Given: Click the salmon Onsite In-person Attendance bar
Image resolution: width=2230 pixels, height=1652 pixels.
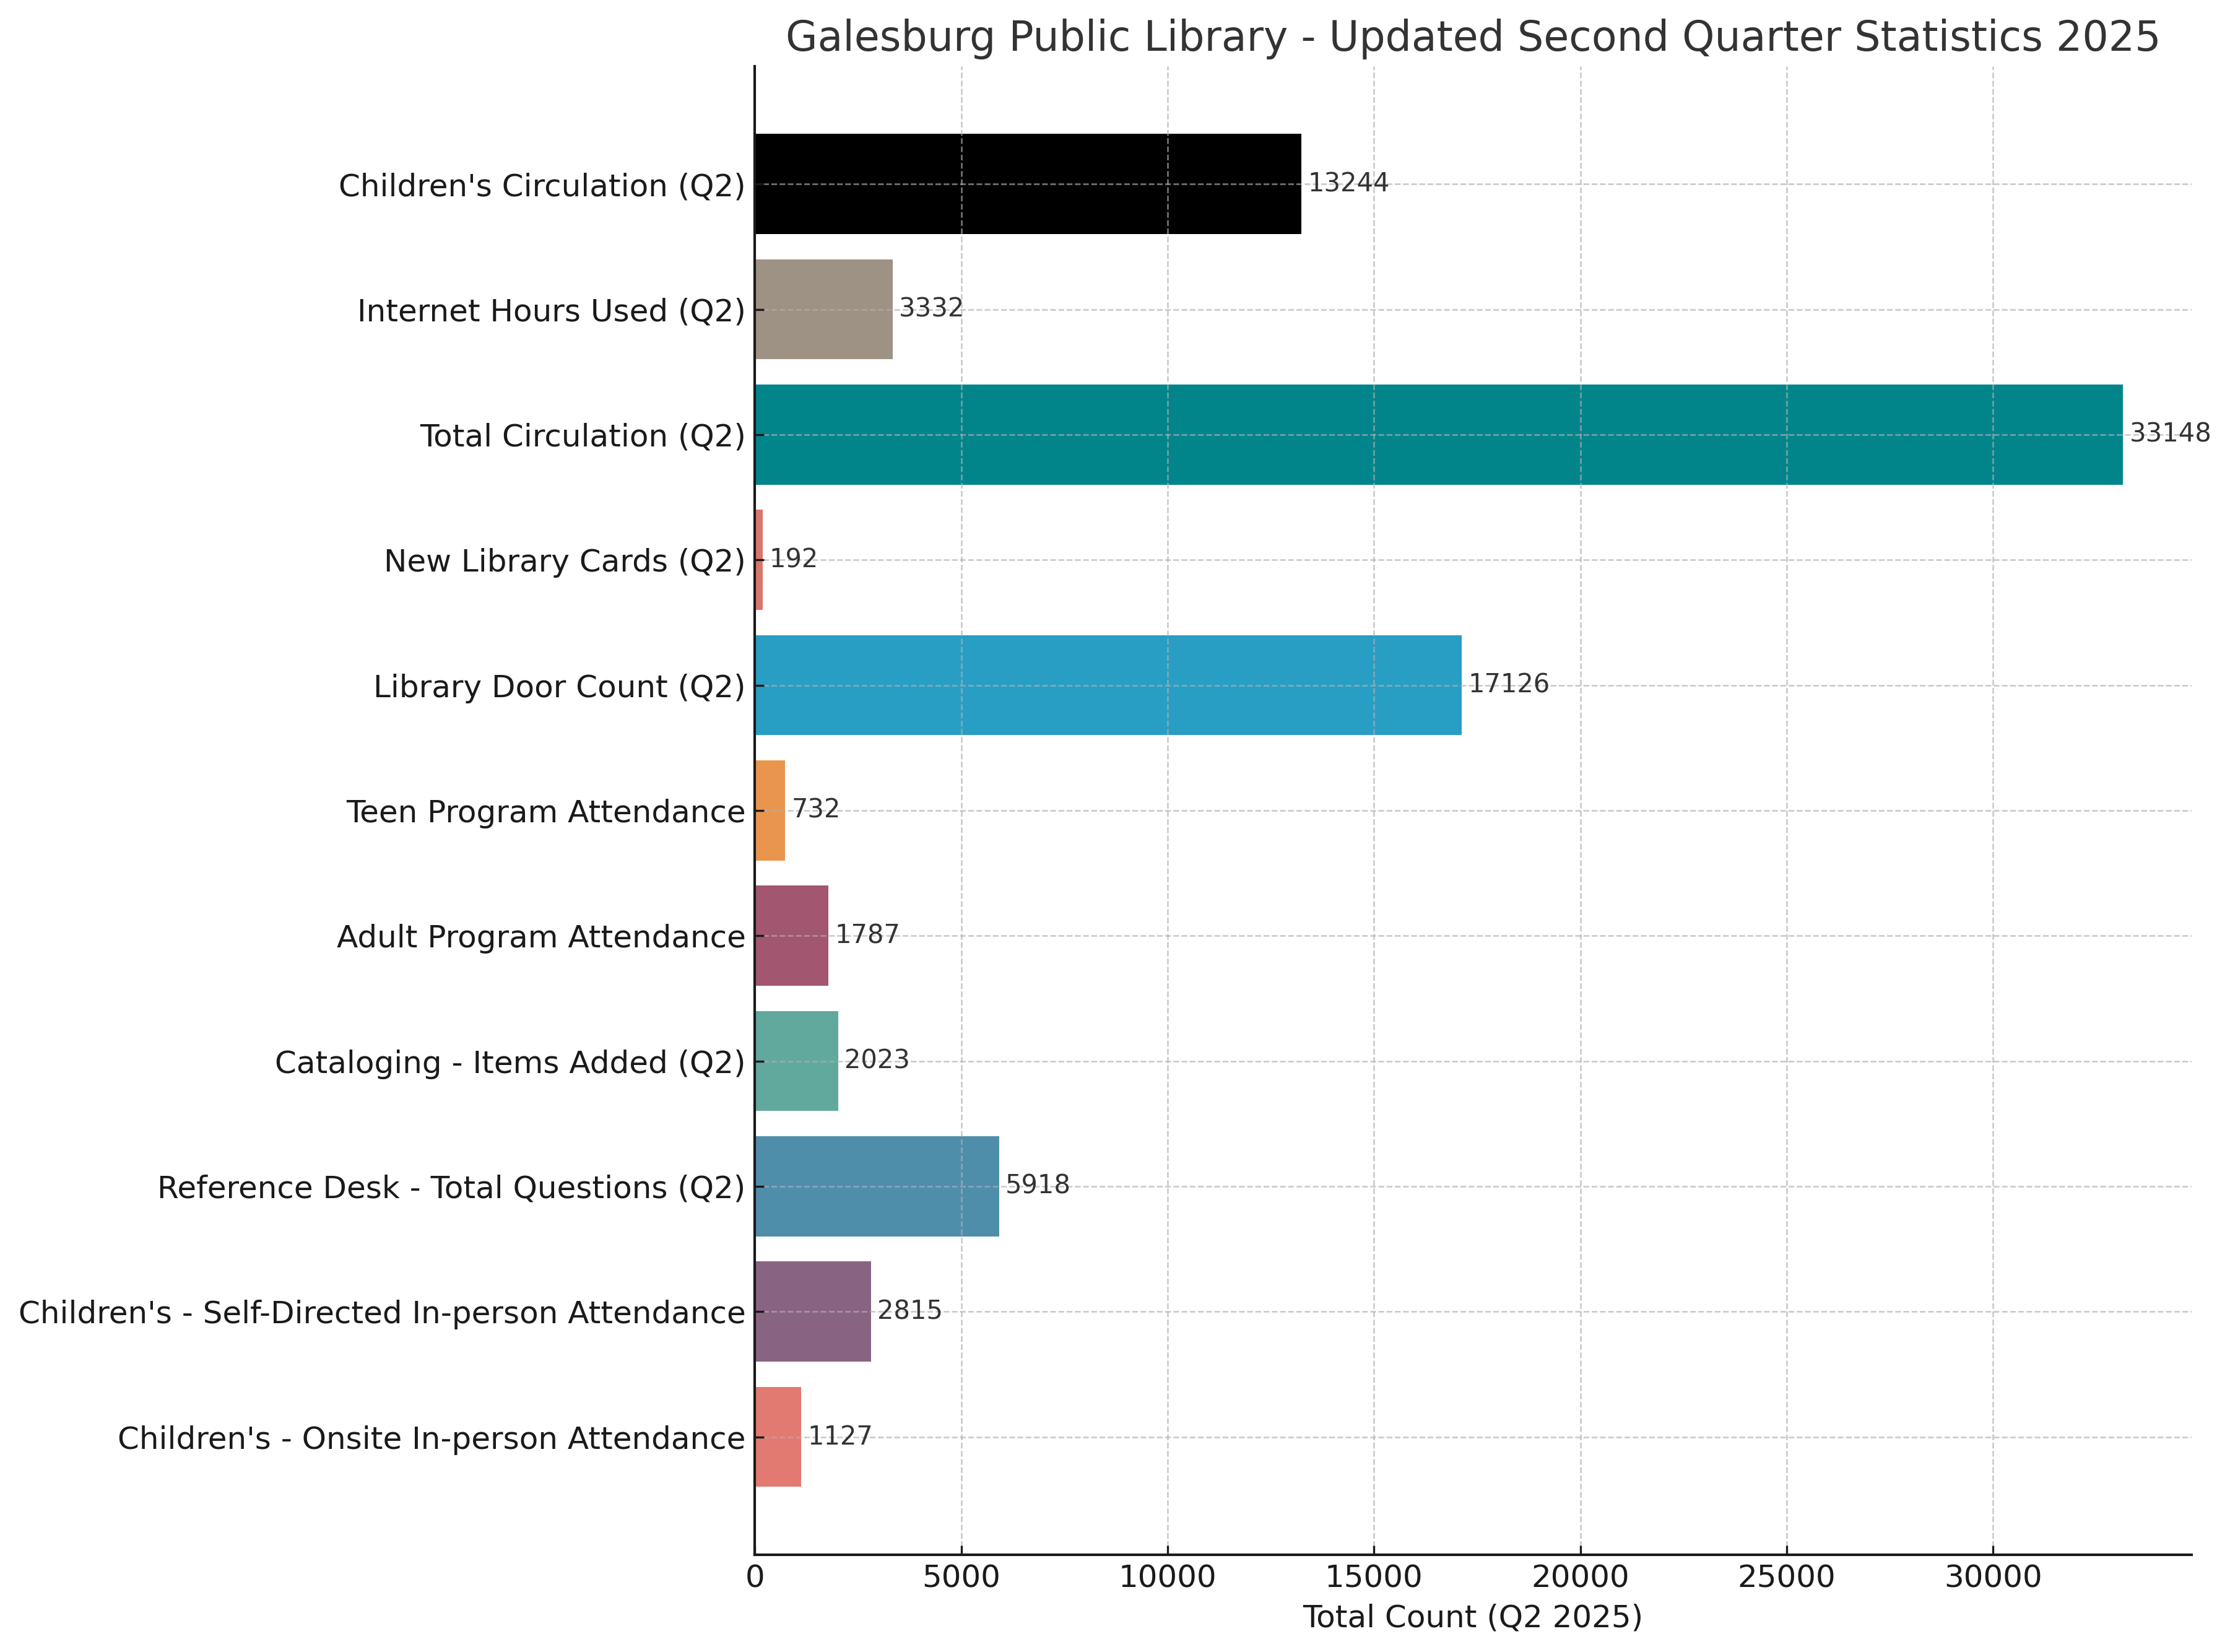Looking at the screenshot, I should [x=778, y=1437].
